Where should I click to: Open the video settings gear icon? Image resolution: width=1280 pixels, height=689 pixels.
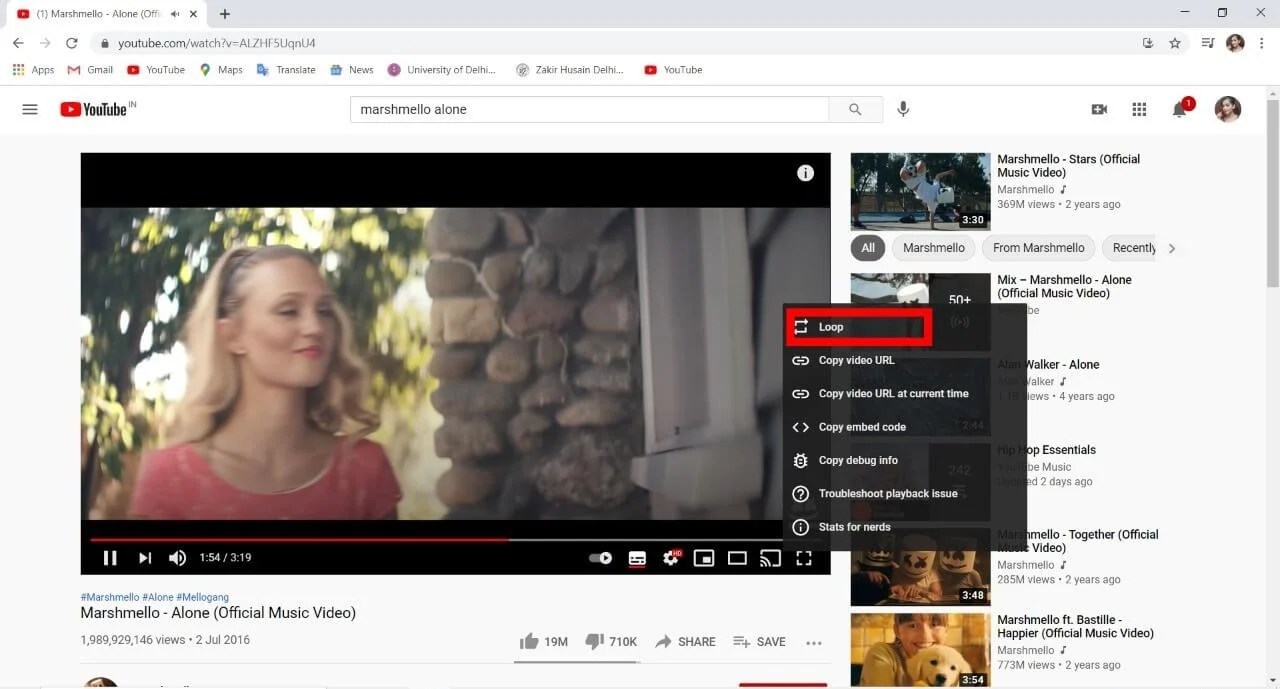coord(670,558)
